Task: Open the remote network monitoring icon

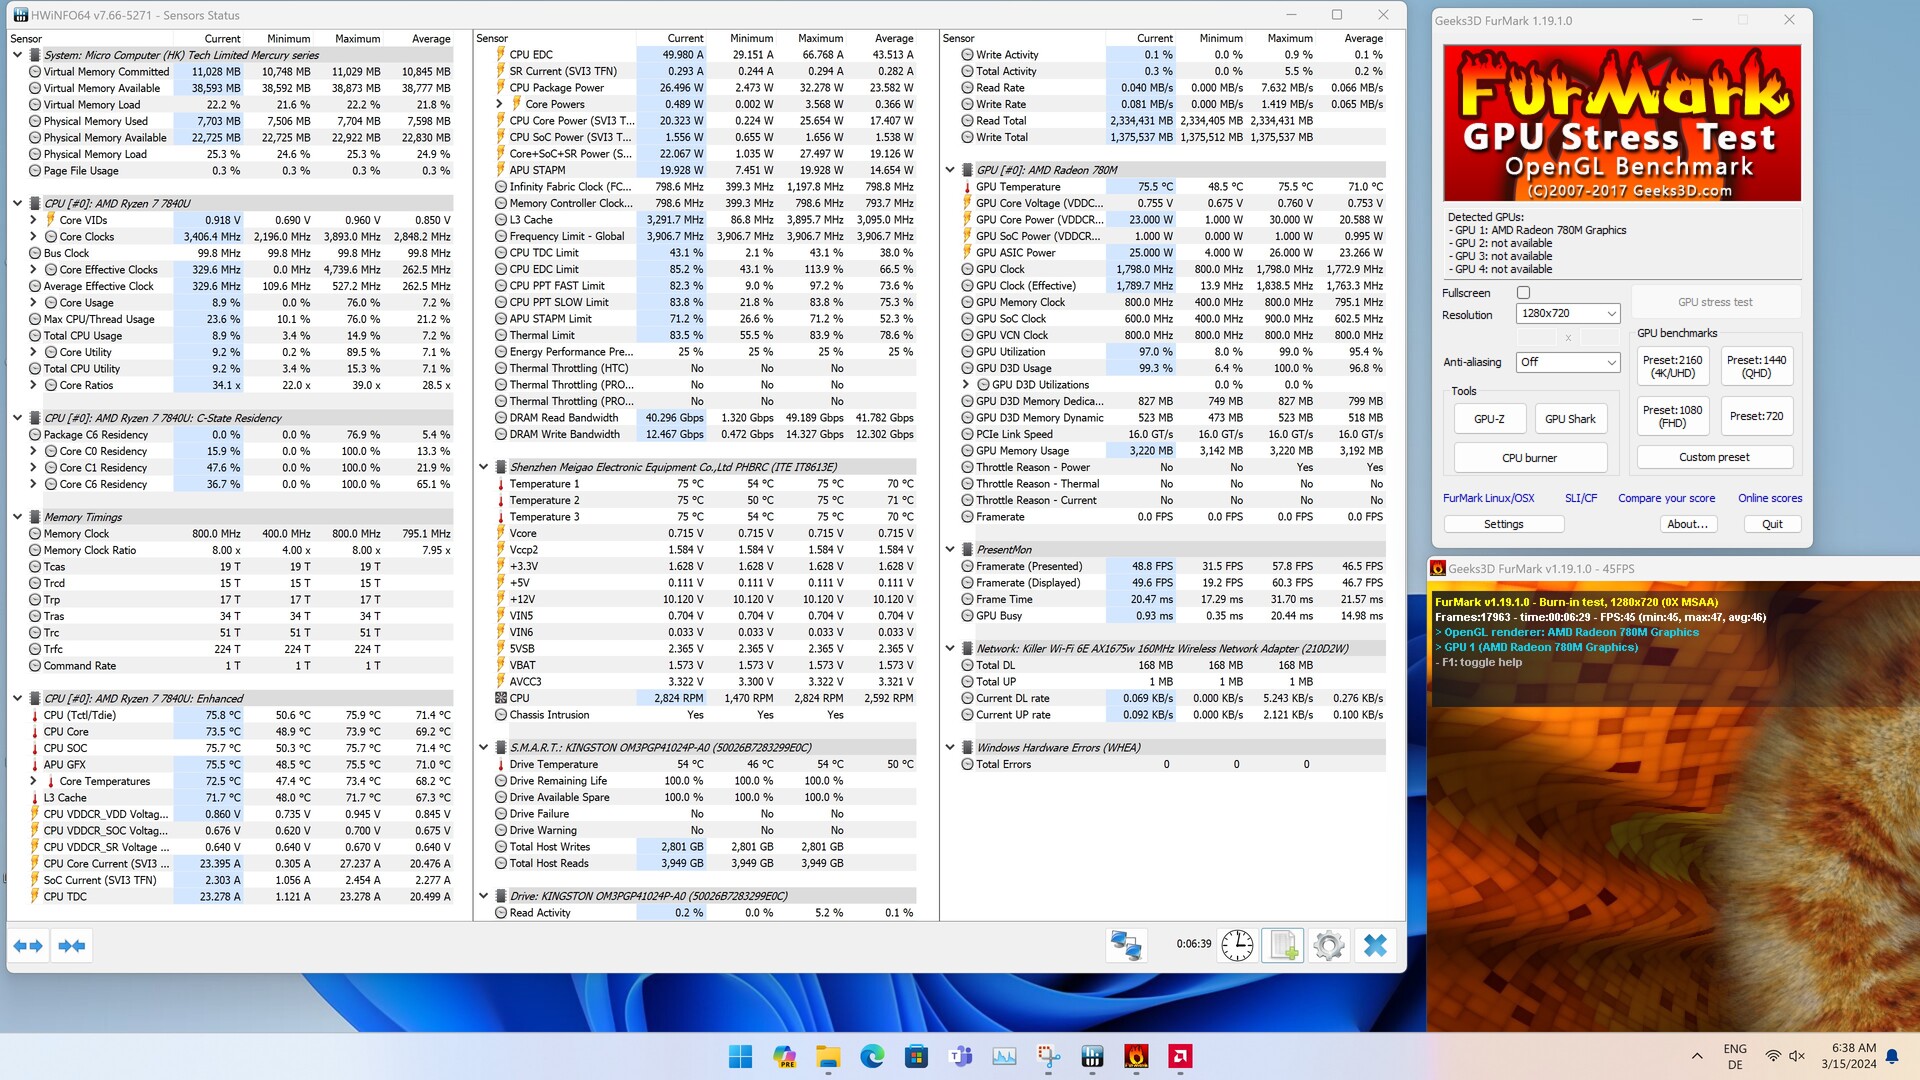Action: pos(1126,945)
